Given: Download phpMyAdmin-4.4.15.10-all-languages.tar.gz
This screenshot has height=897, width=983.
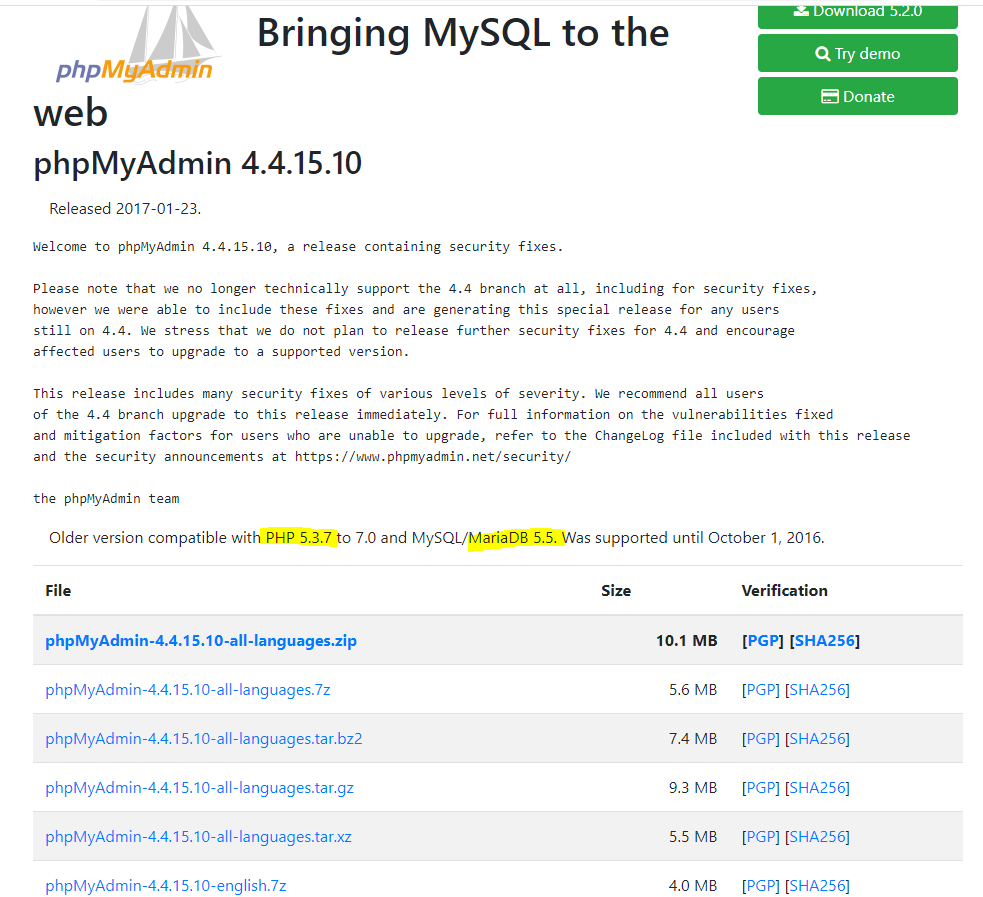Looking at the screenshot, I should pos(199,787).
